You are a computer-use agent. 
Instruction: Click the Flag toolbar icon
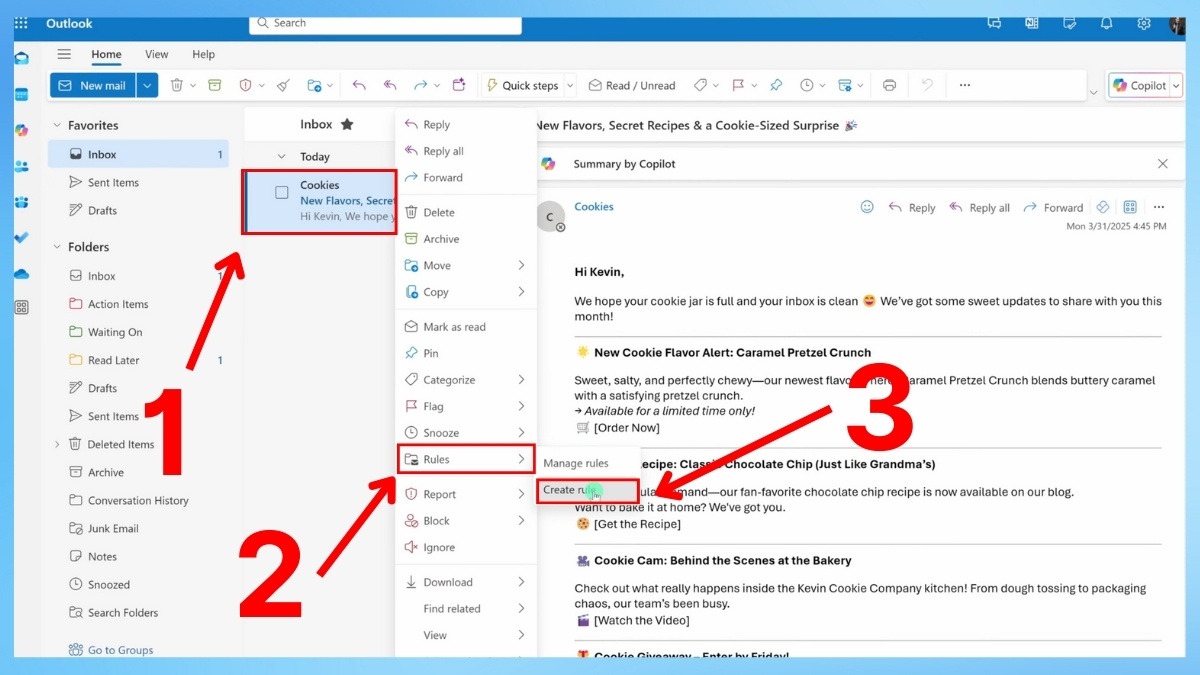tap(738, 85)
